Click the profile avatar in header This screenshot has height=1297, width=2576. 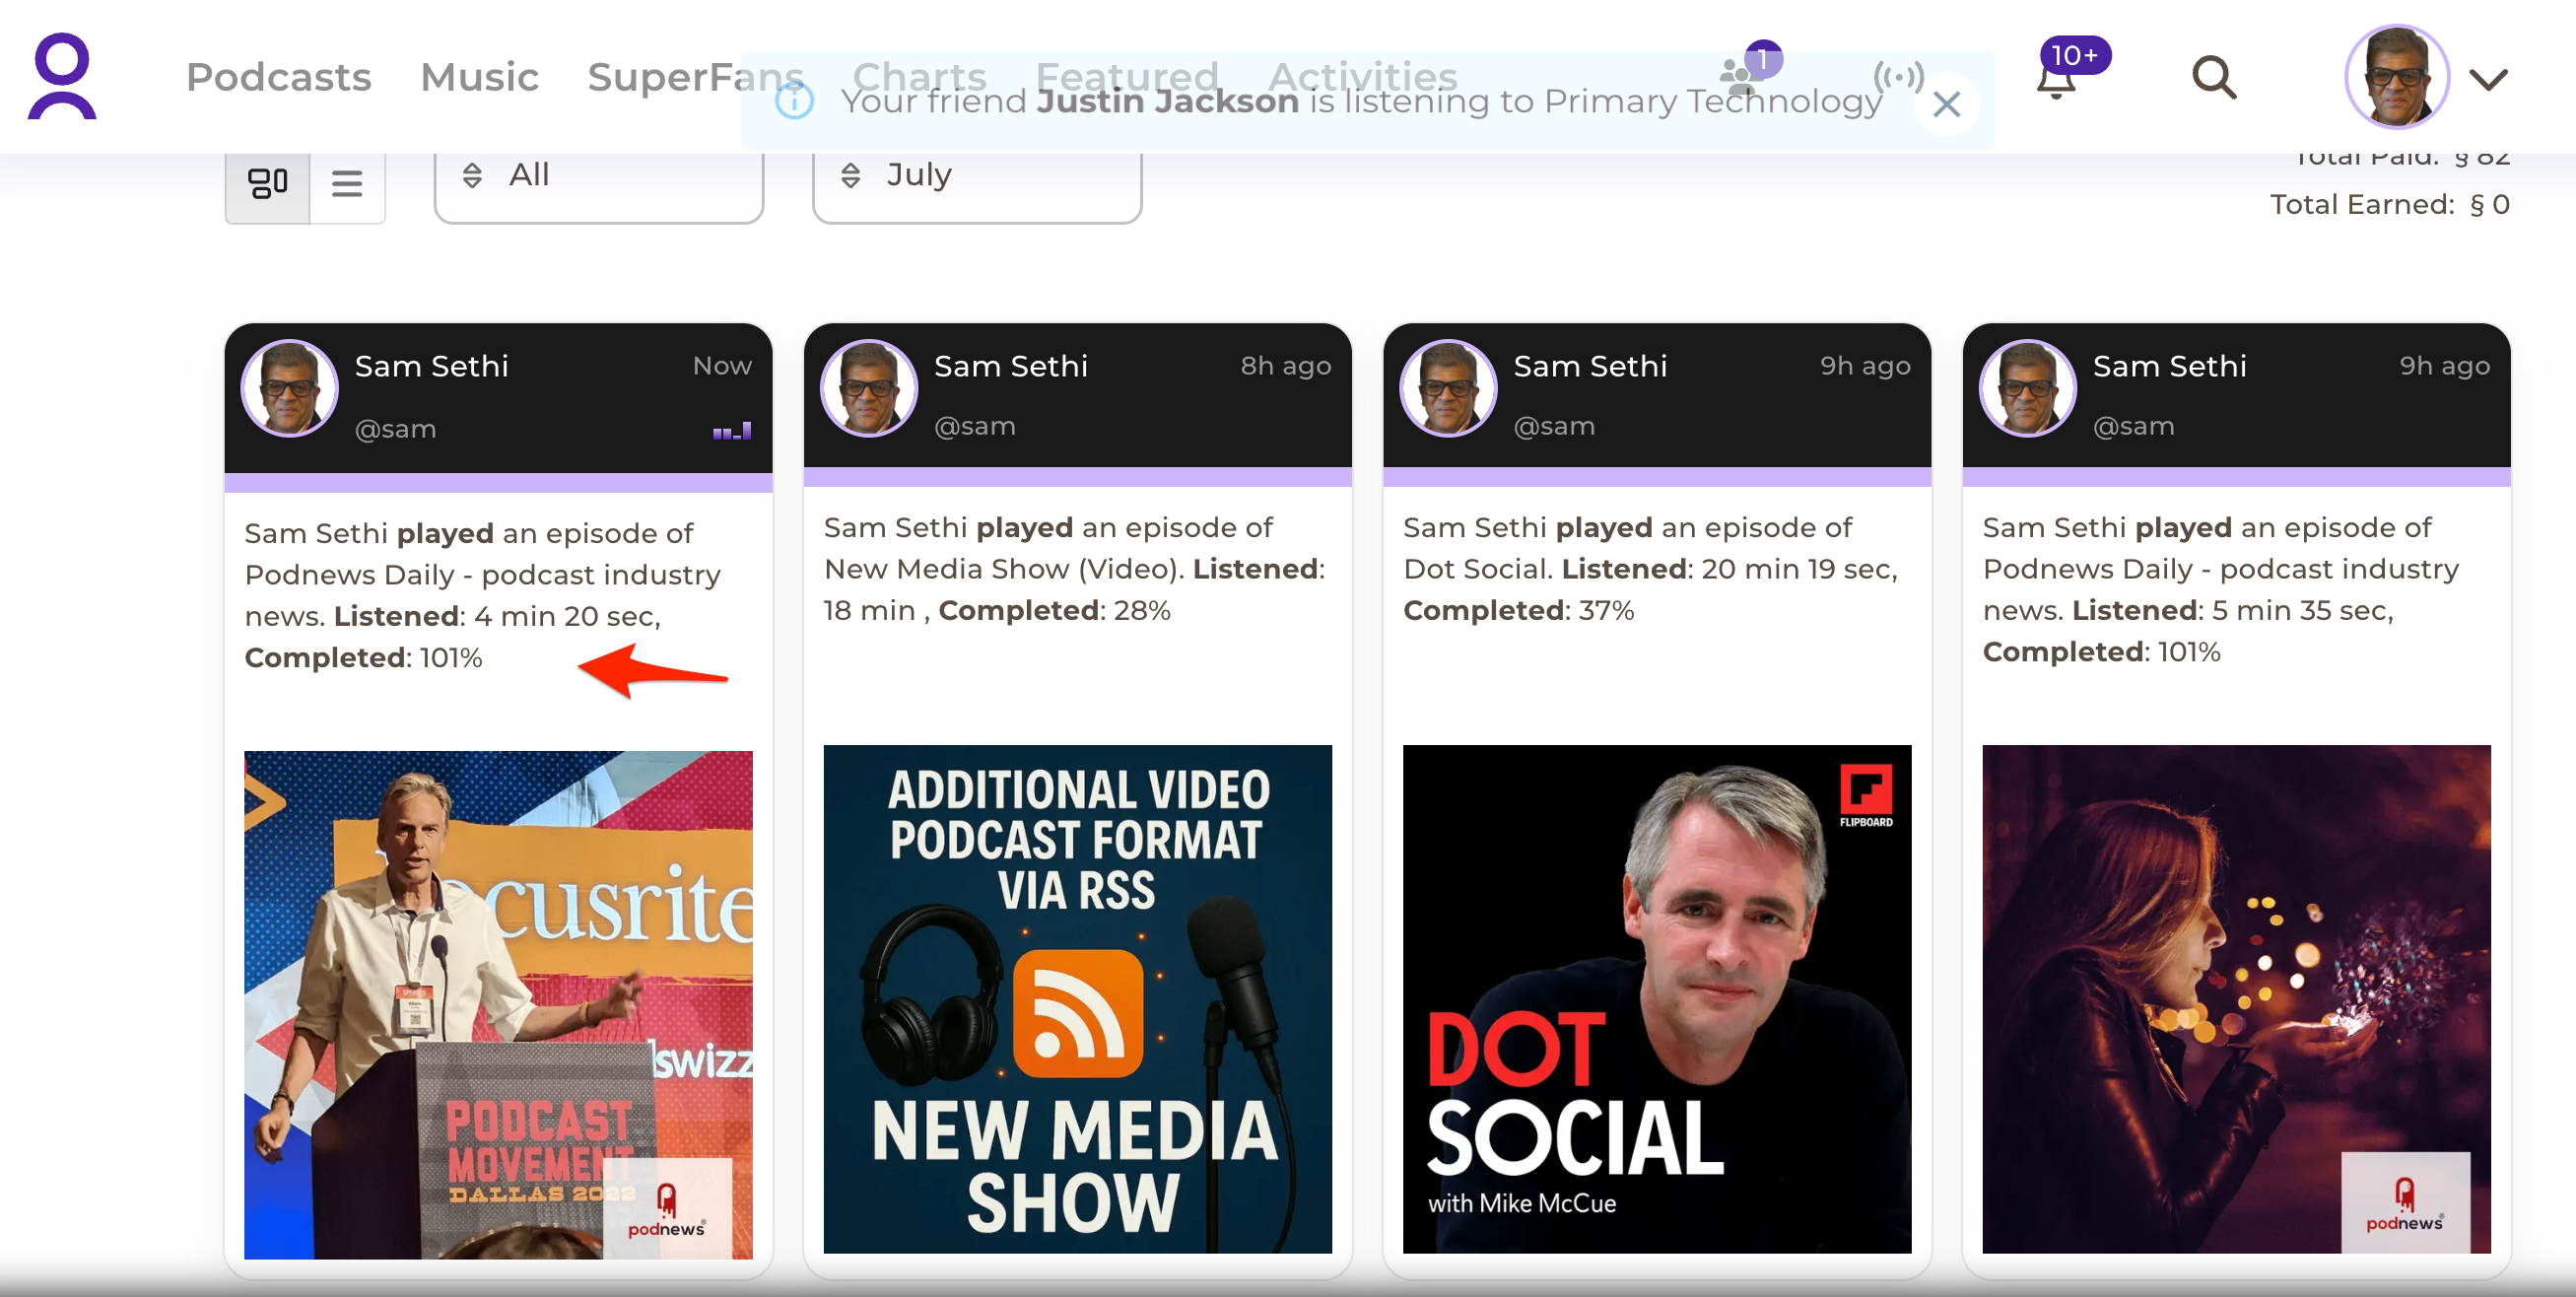[x=2396, y=77]
